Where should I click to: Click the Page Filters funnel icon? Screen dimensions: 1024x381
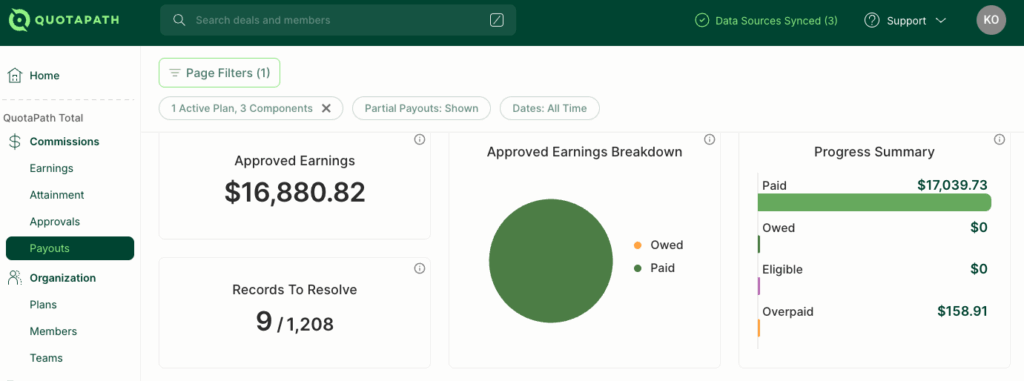coord(174,73)
